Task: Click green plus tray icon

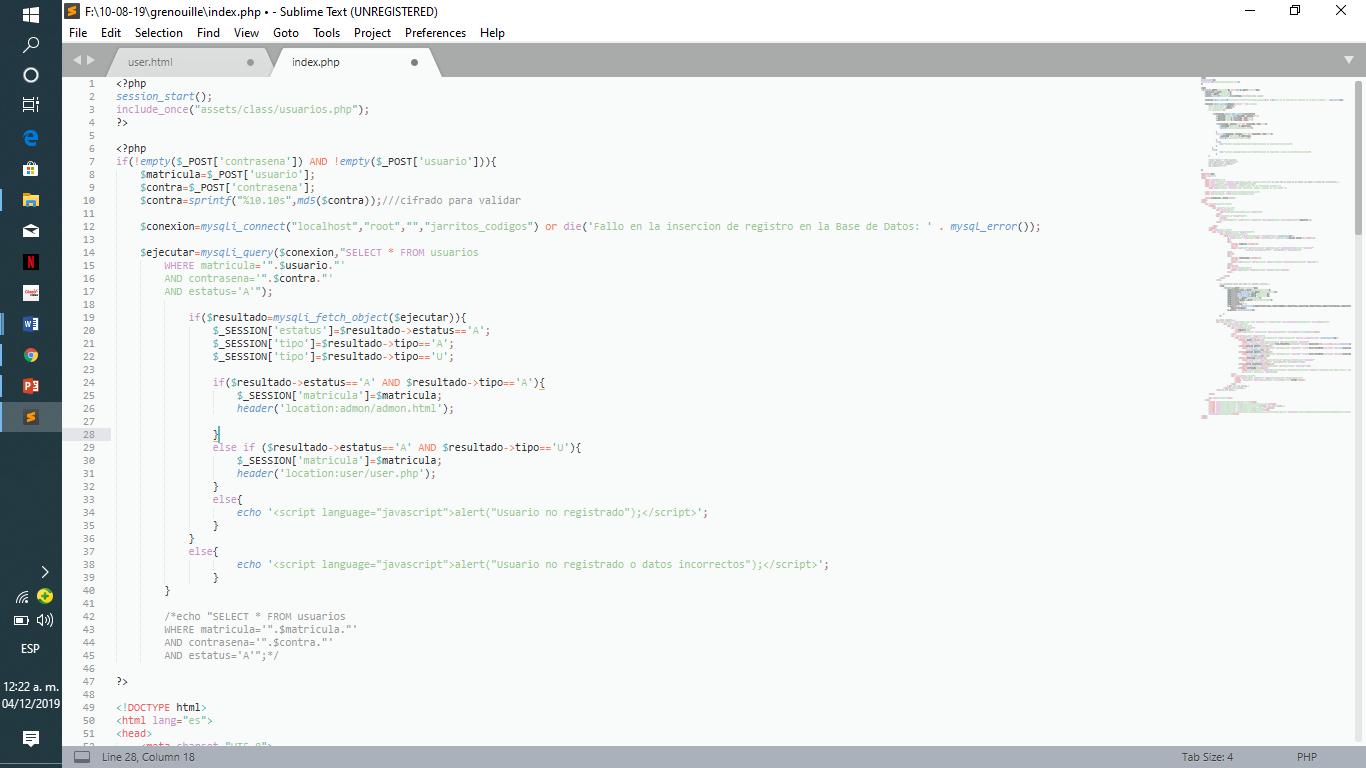Action: click(44, 596)
